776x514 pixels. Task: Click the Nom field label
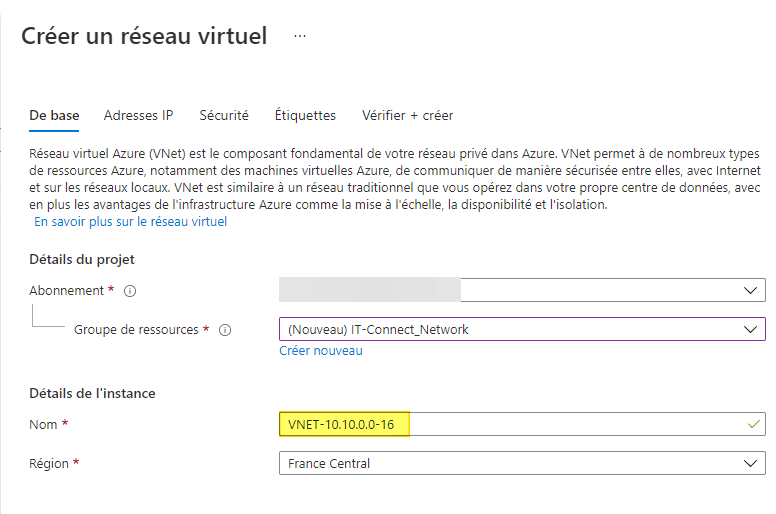tap(45, 425)
